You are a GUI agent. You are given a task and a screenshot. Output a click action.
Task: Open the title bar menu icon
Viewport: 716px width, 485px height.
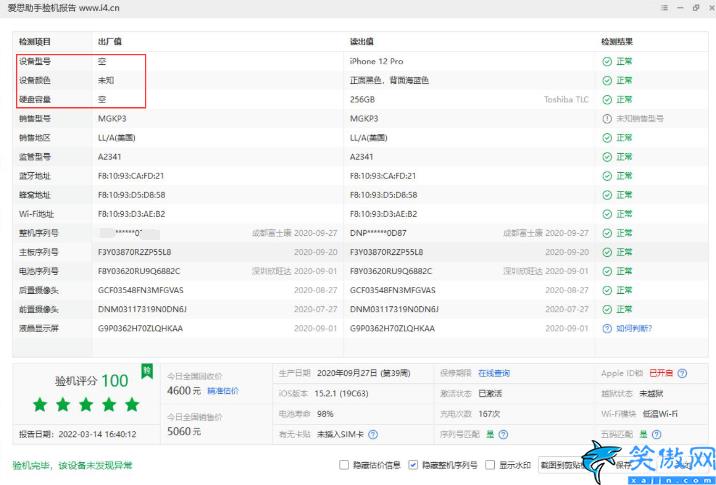point(664,8)
